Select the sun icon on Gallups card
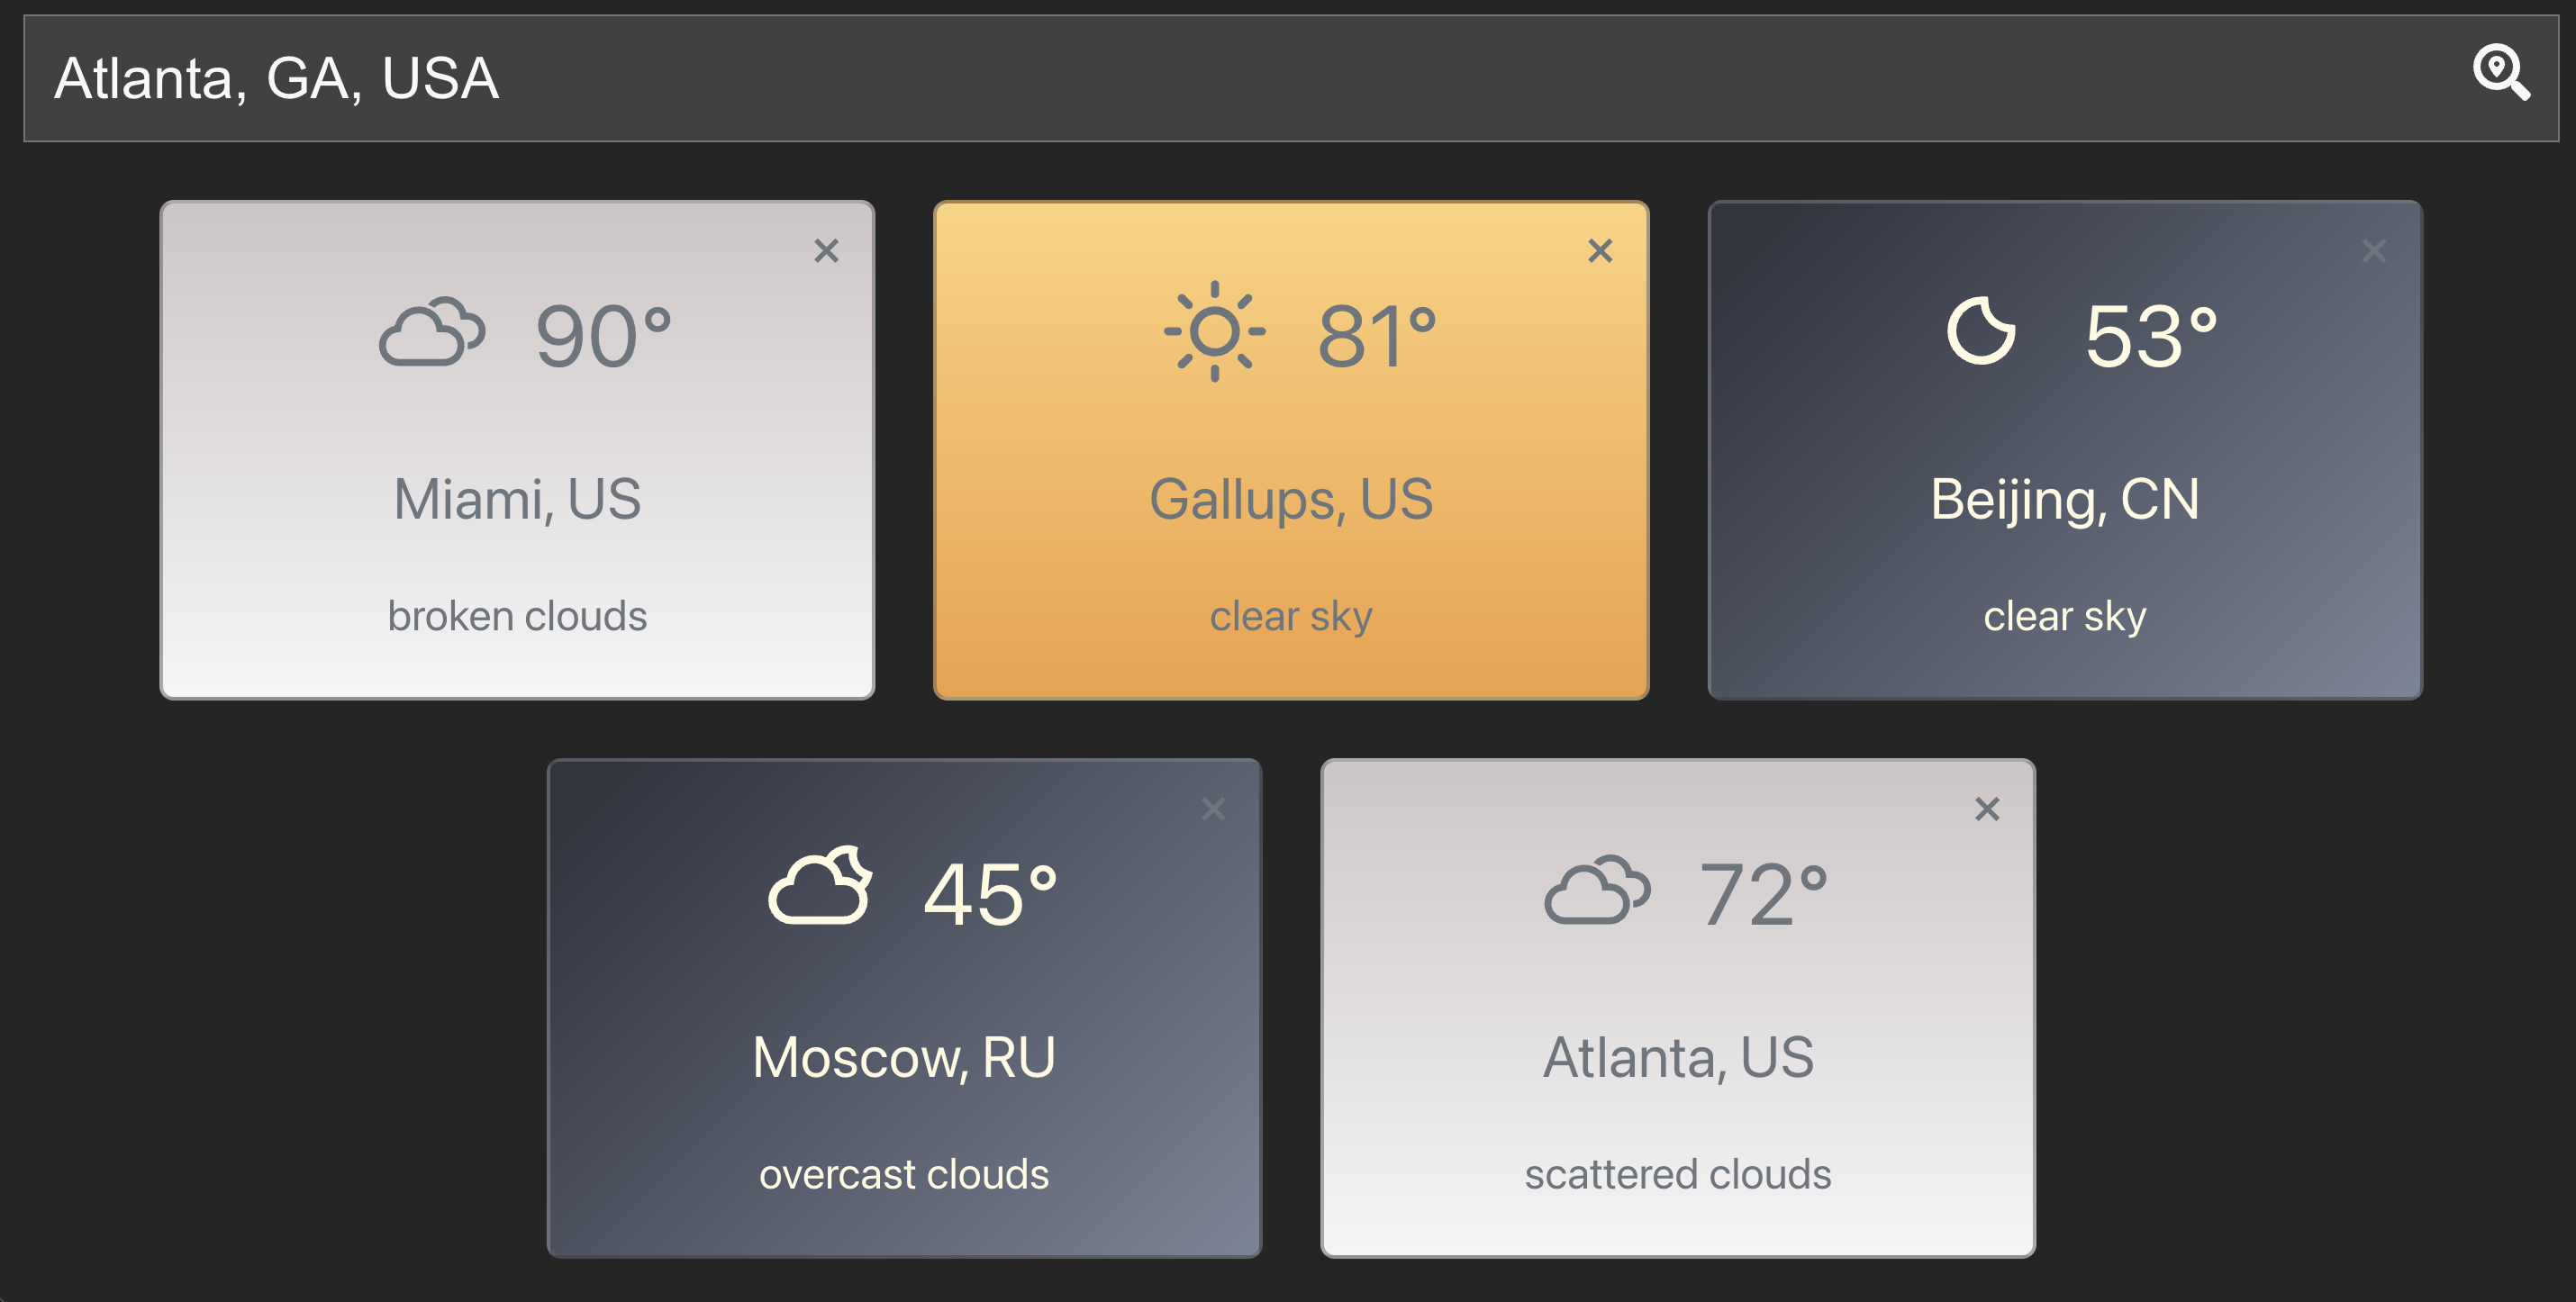The width and height of the screenshot is (2576, 1302). coord(1215,331)
